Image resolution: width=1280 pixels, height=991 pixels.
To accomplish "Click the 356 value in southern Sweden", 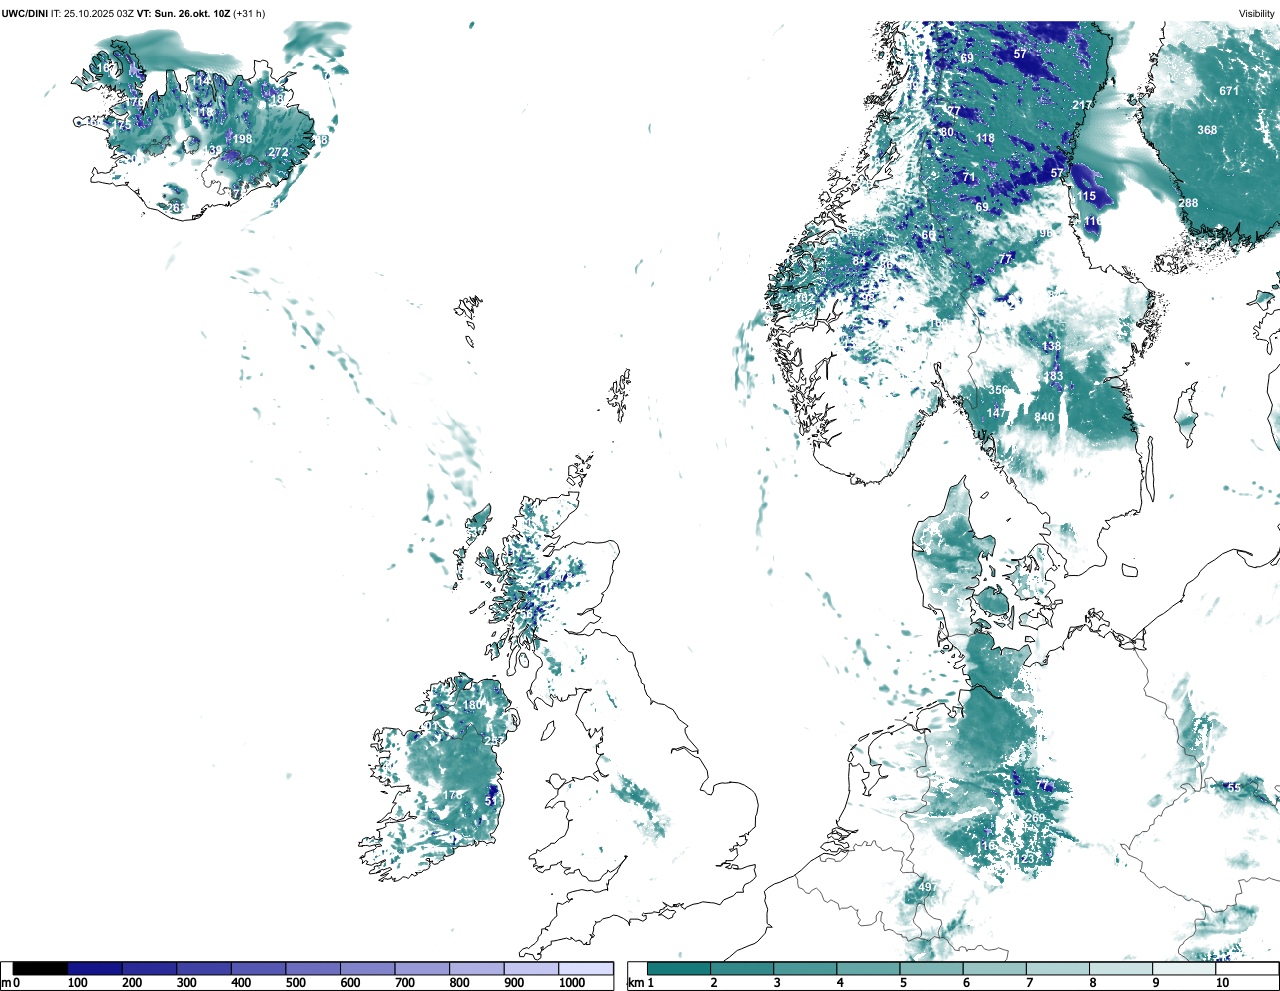I will [998, 391].
